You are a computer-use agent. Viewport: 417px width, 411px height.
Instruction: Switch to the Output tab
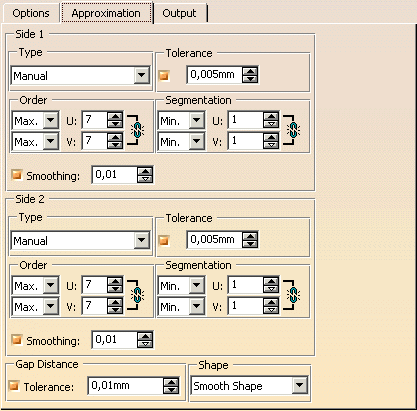point(179,13)
